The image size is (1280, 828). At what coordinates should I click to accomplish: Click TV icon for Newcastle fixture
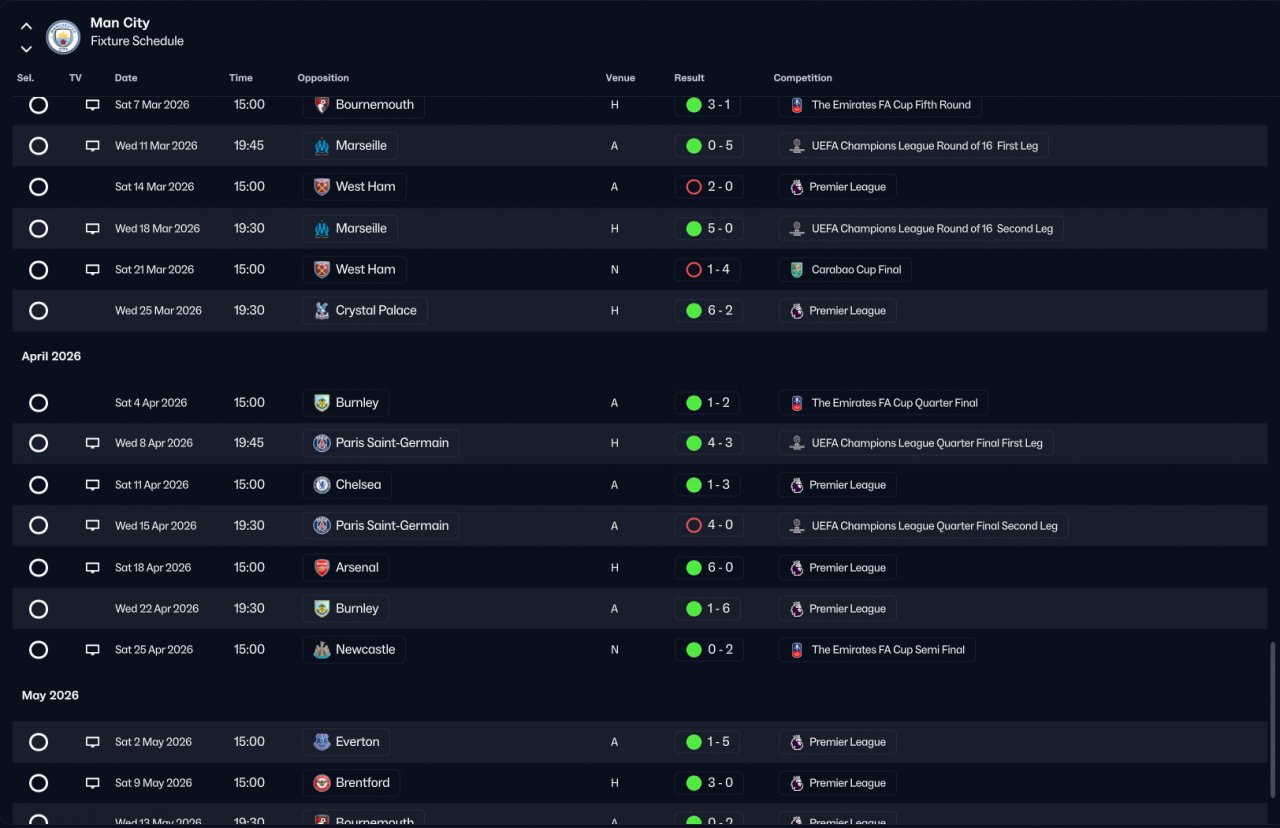tap(92, 650)
